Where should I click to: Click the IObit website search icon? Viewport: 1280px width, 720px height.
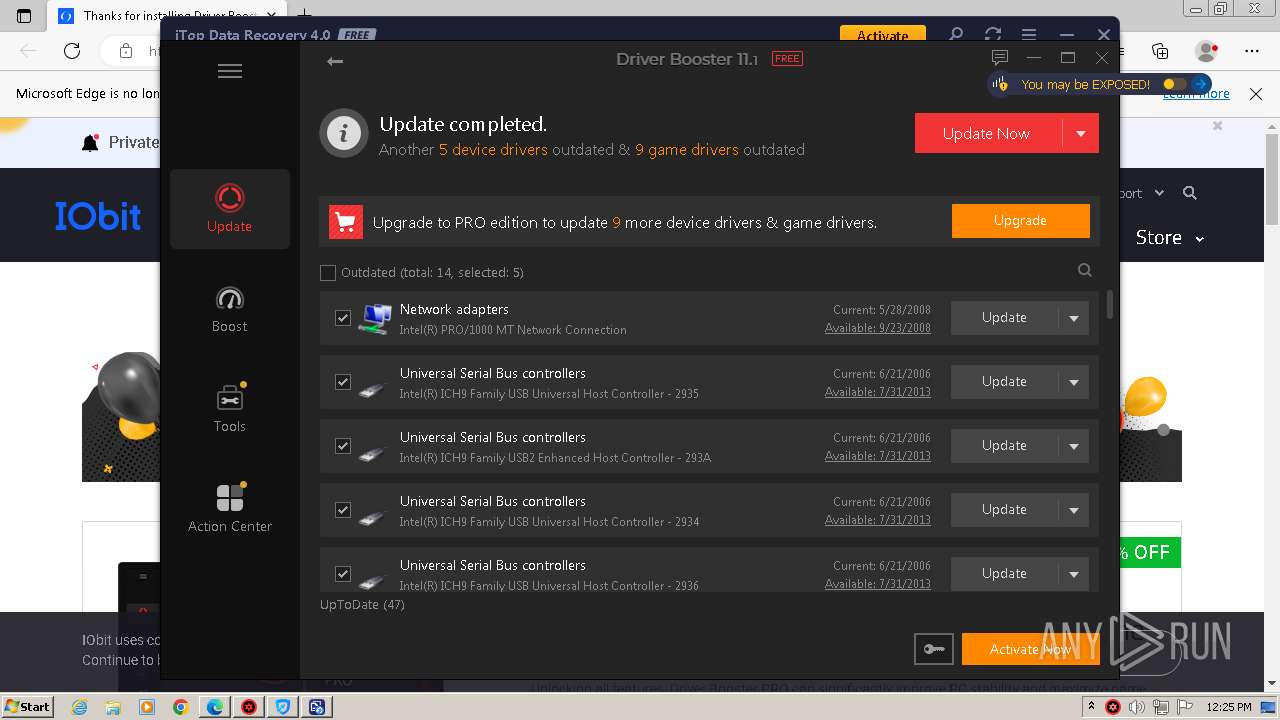point(1190,193)
